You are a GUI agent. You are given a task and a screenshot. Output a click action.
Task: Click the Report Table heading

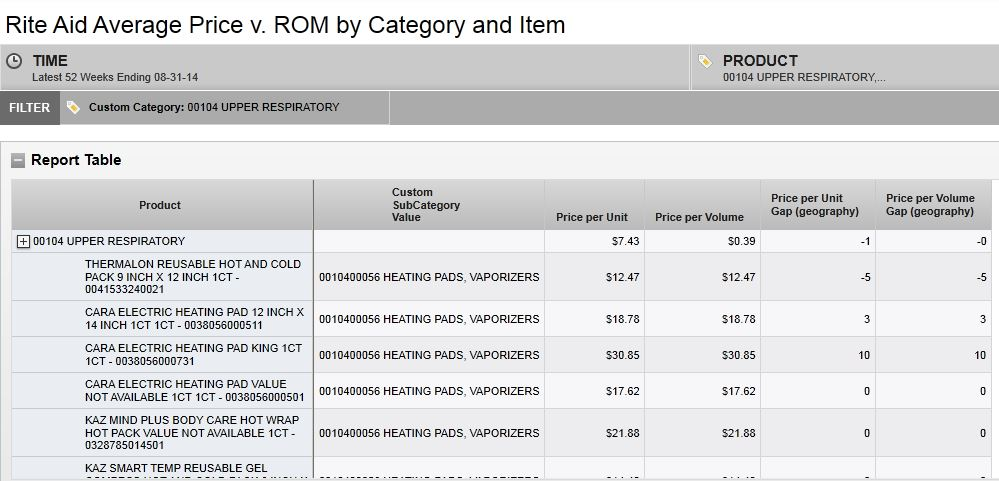76,160
